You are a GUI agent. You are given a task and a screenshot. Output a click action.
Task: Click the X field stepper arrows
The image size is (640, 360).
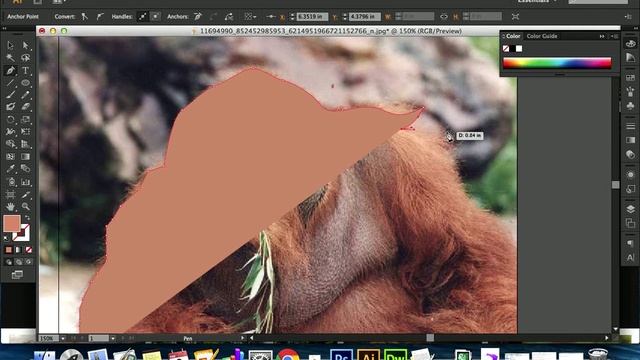292,17
